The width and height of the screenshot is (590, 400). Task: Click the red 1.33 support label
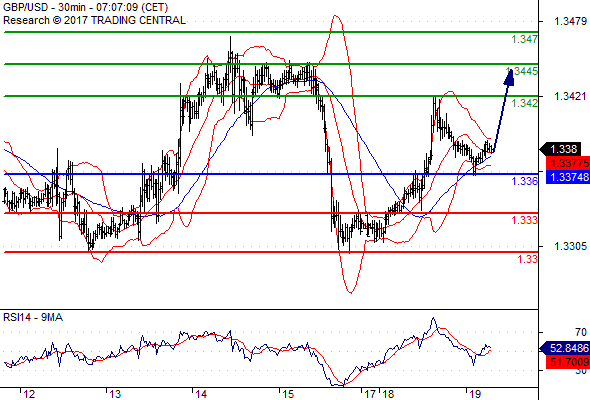pos(528,259)
